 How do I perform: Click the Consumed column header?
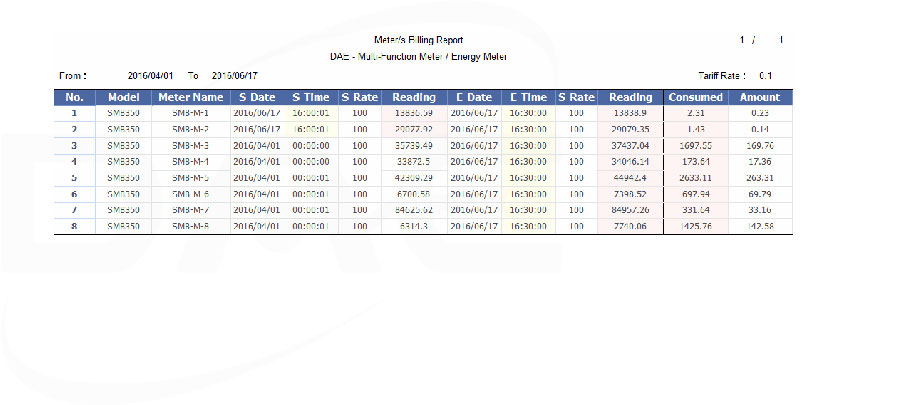coord(696,98)
